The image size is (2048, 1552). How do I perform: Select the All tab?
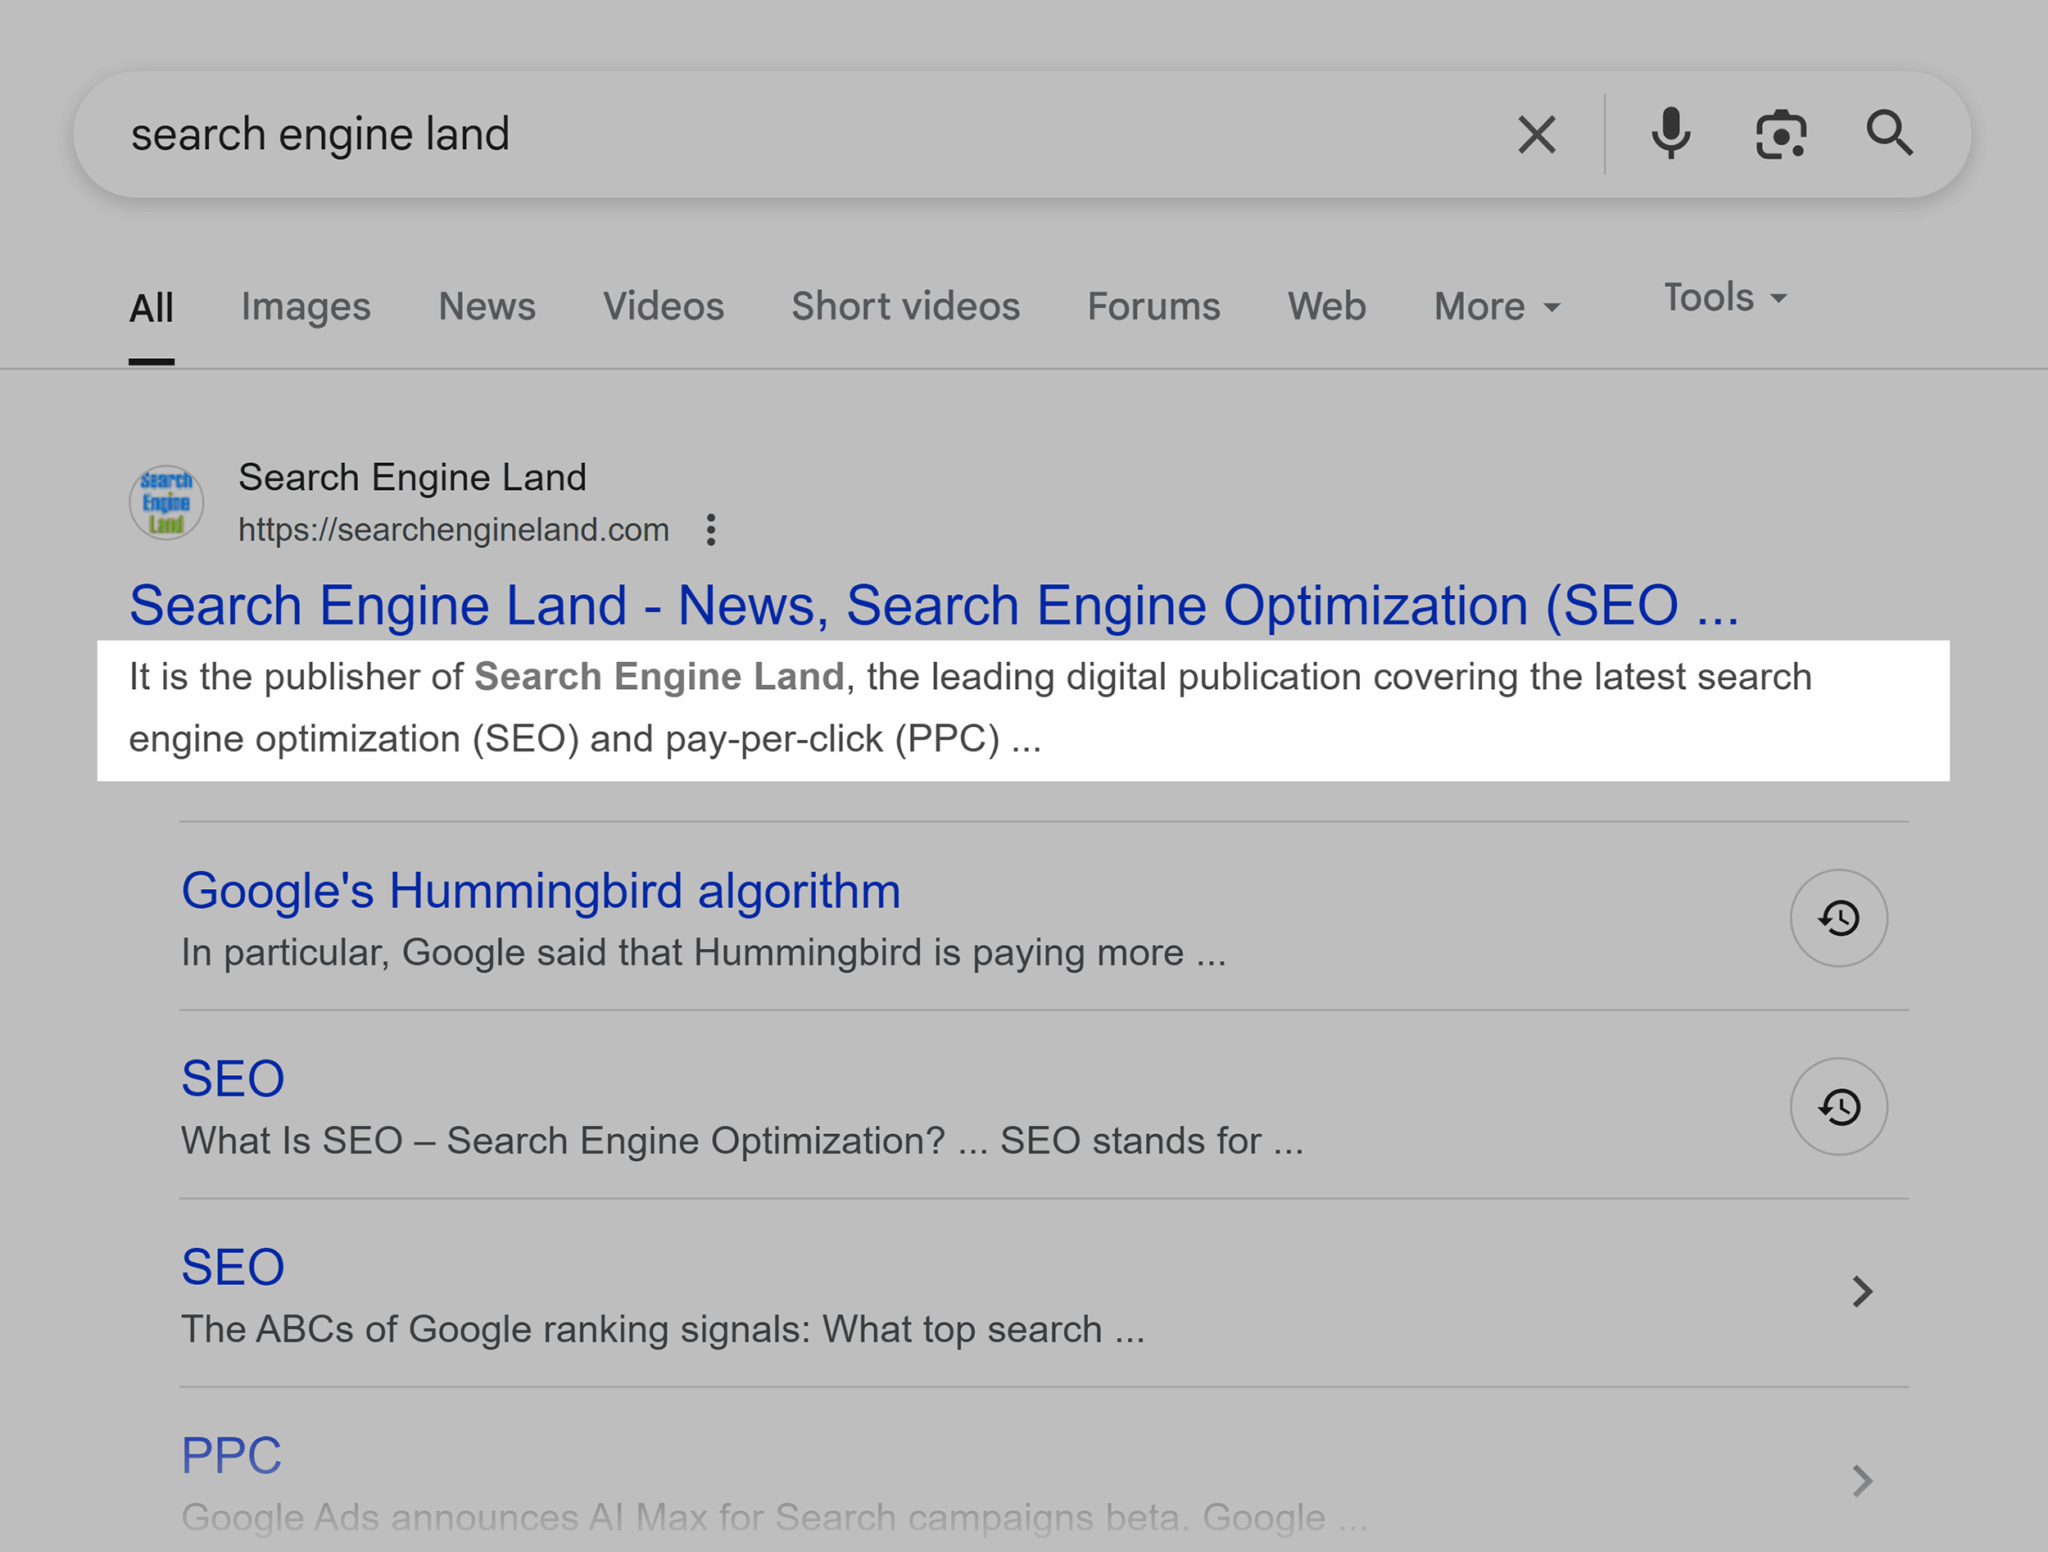click(x=151, y=307)
